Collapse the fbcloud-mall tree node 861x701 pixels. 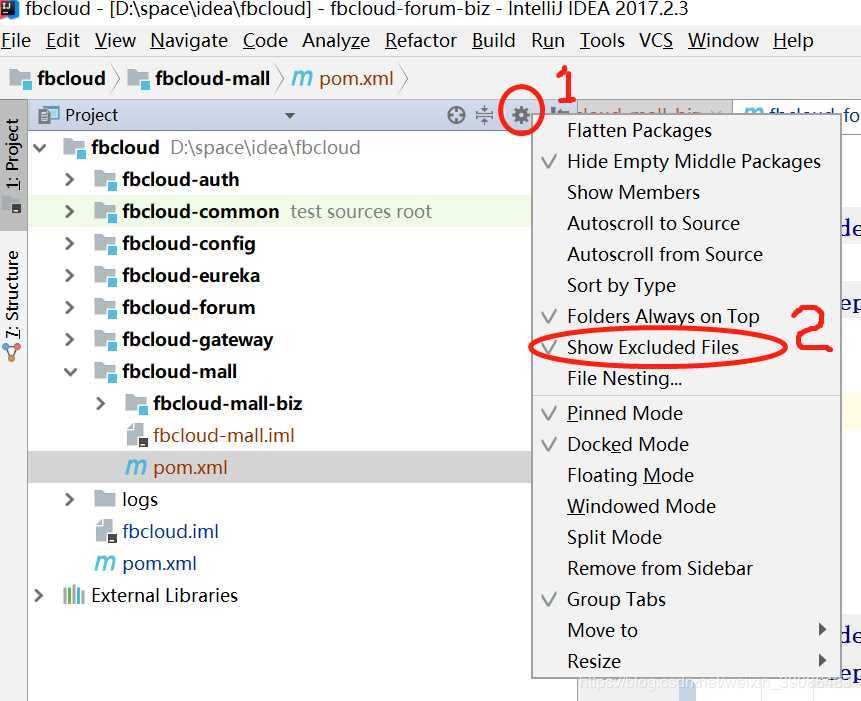[70, 372]
